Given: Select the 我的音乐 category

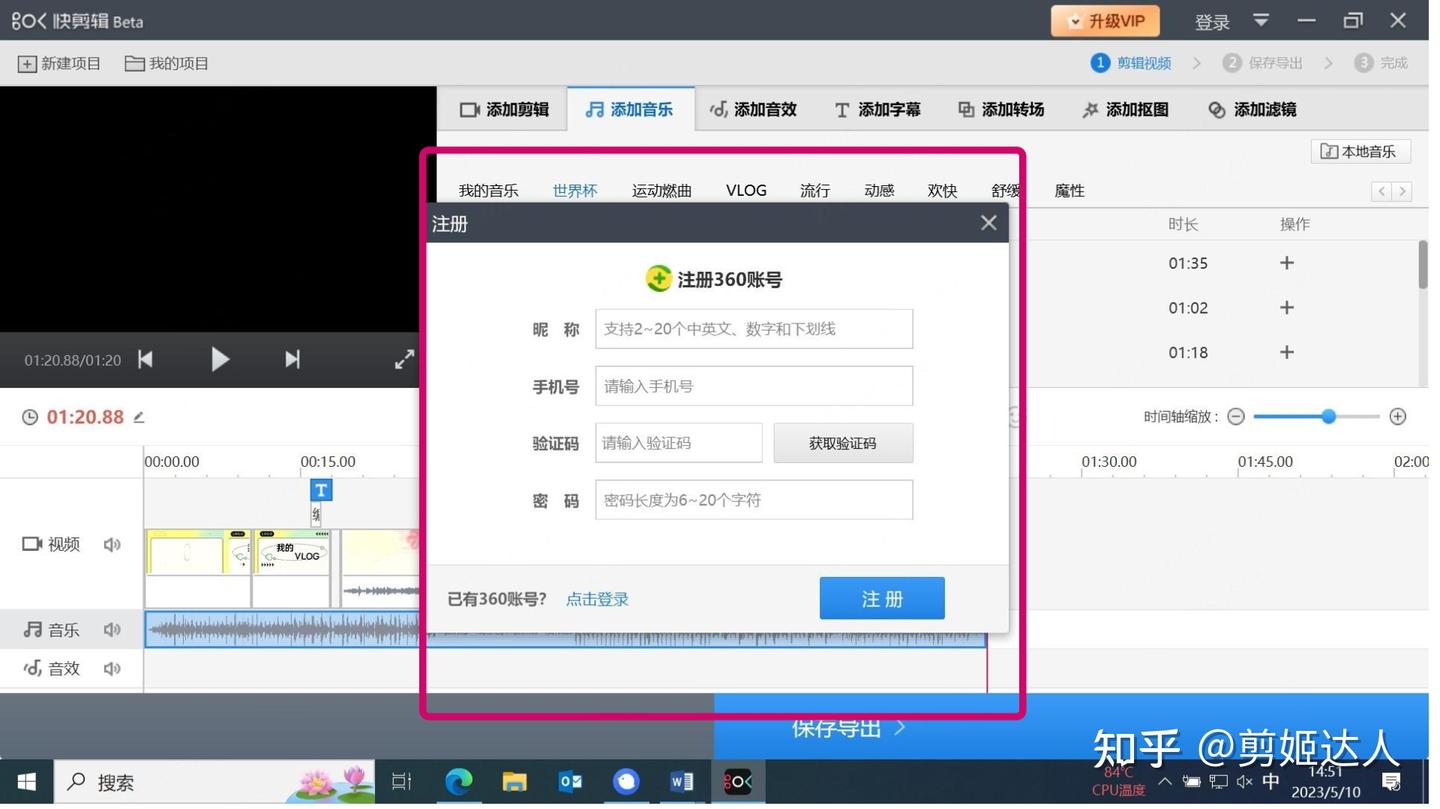Looking at the screenshot, I should point(488,191).
